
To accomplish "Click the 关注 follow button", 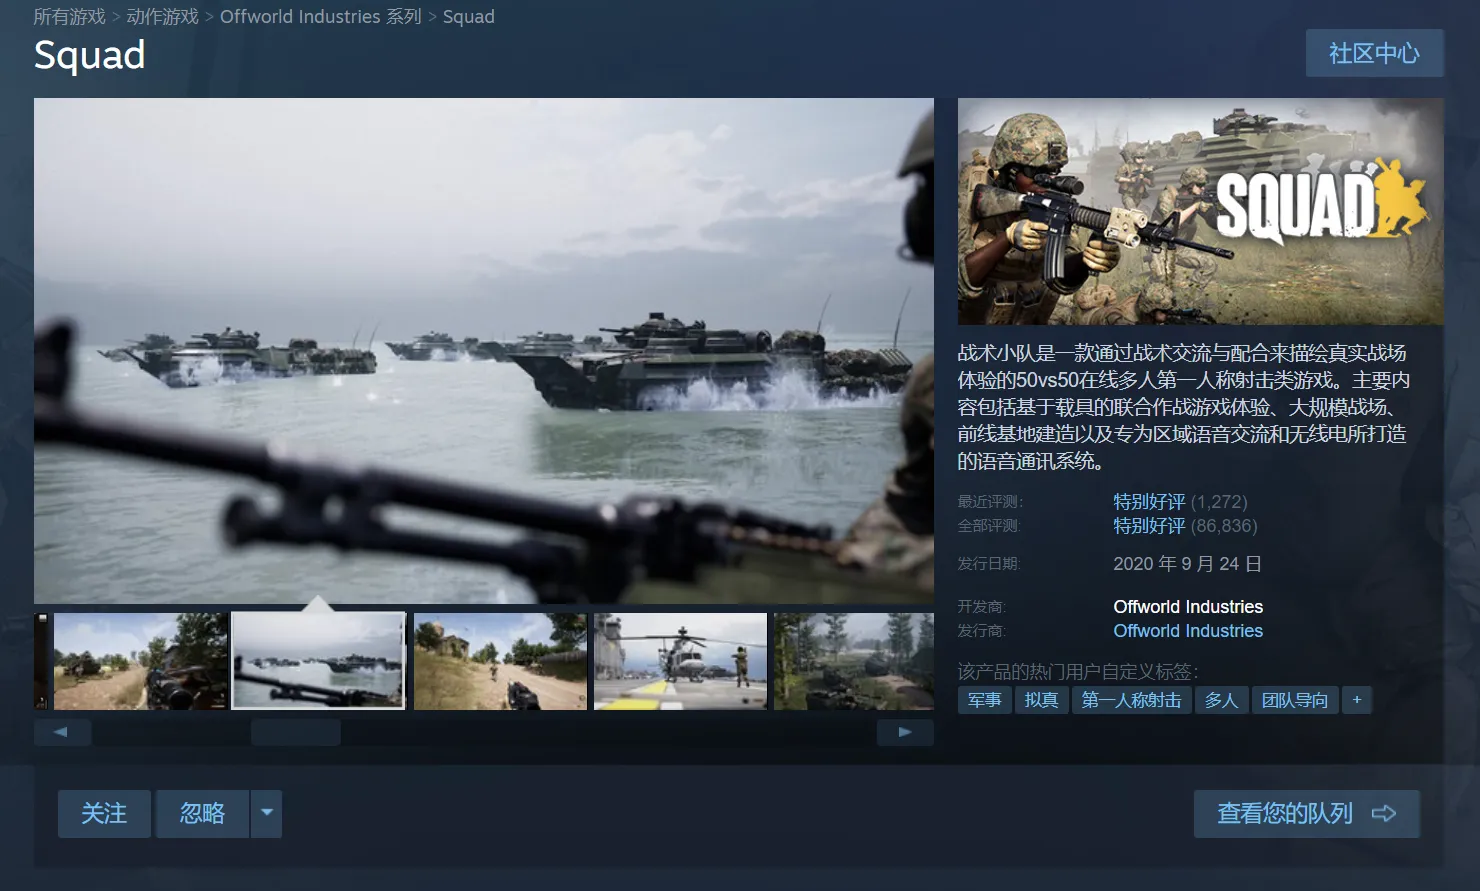I will [x=104, y=813].
